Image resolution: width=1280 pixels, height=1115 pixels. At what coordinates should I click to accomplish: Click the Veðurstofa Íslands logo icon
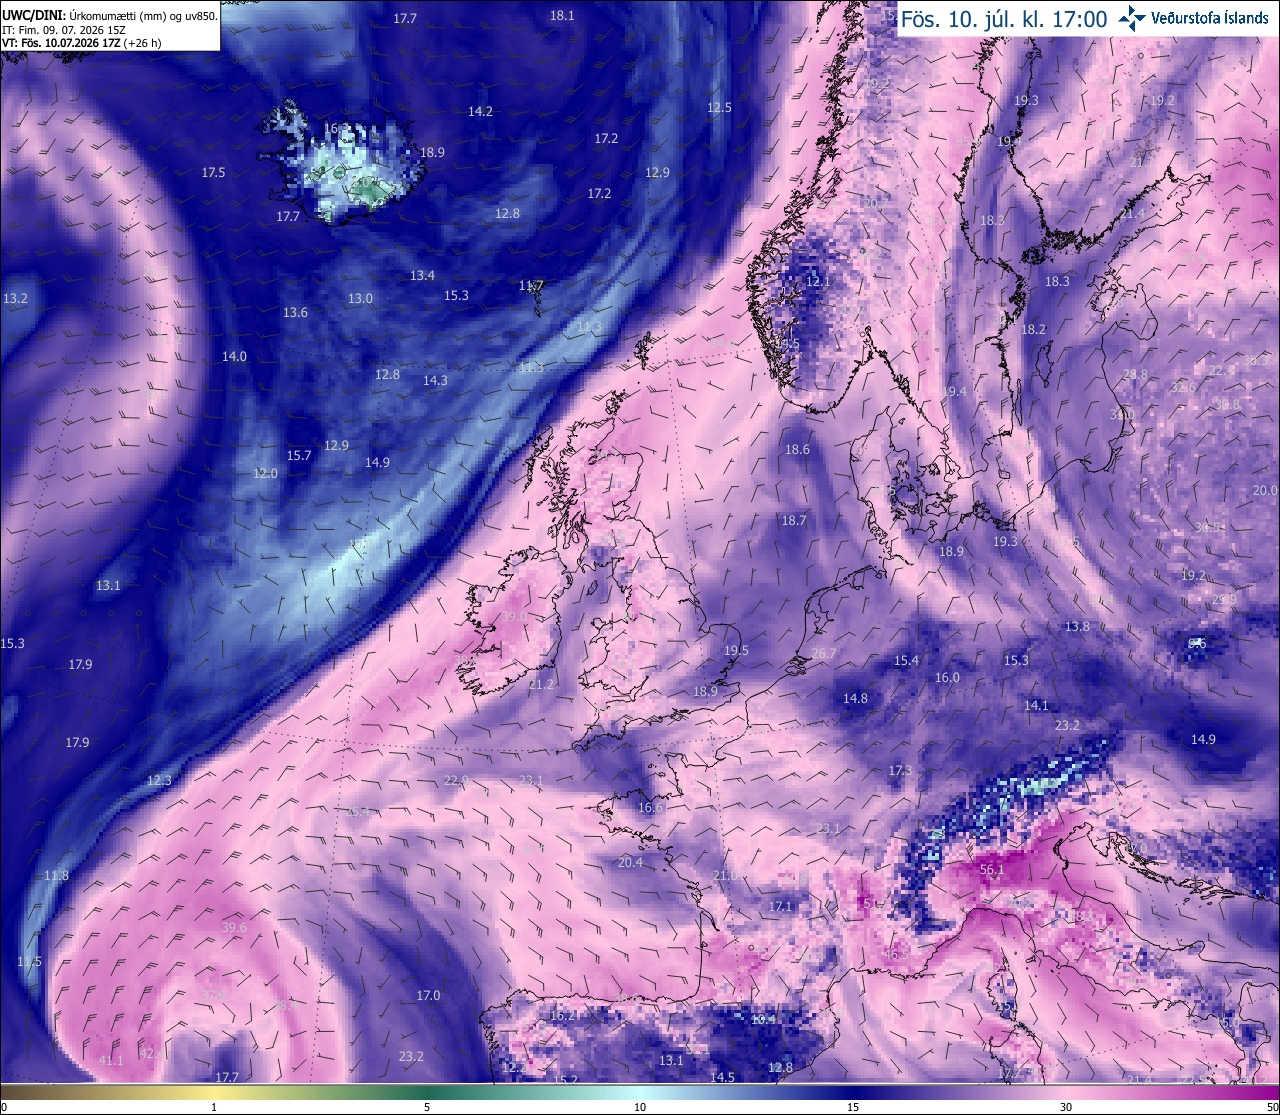pyautogui.click(x=1132, y=17)
